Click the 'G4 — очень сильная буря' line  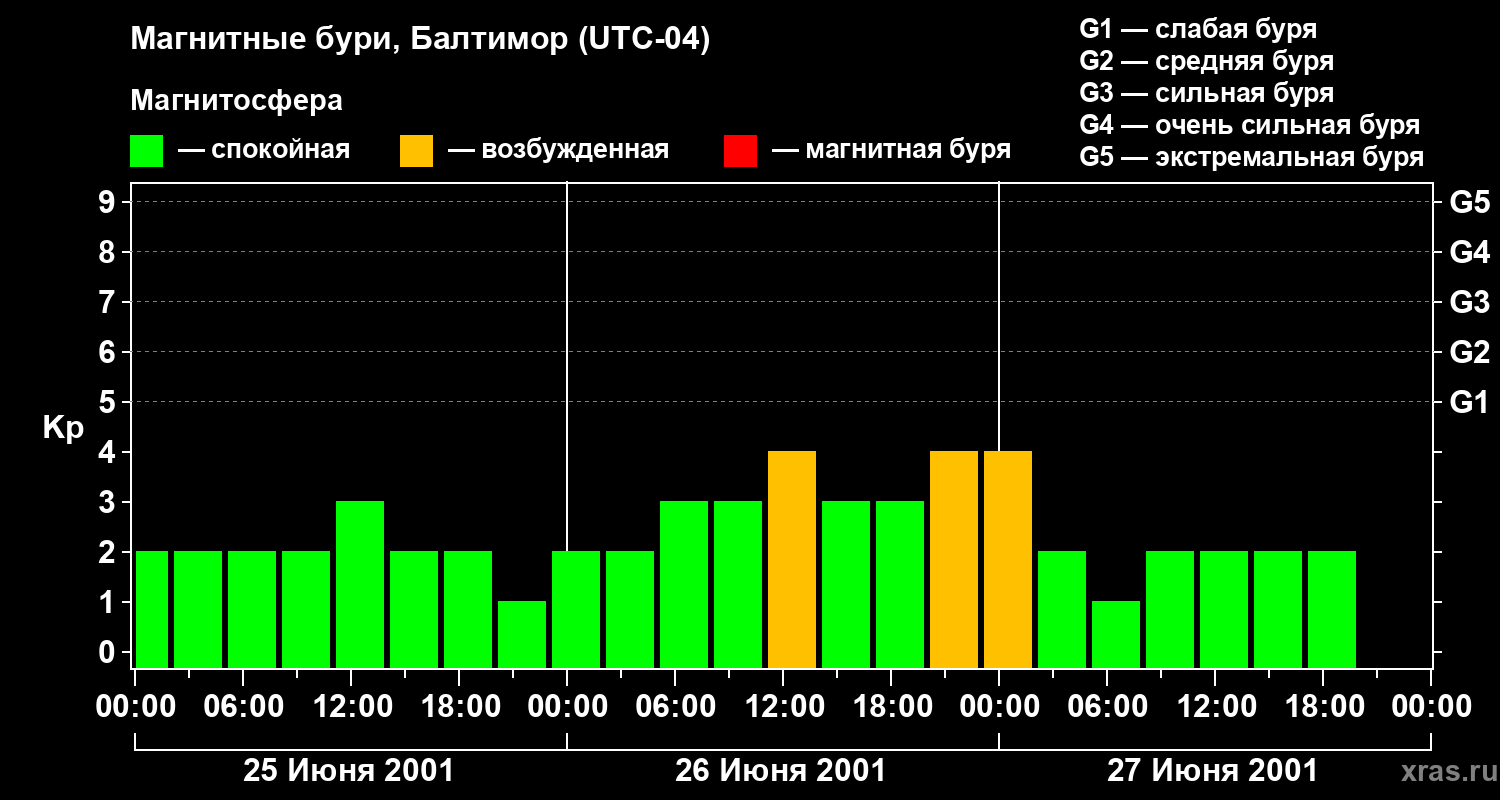(x=1250, y=125)
